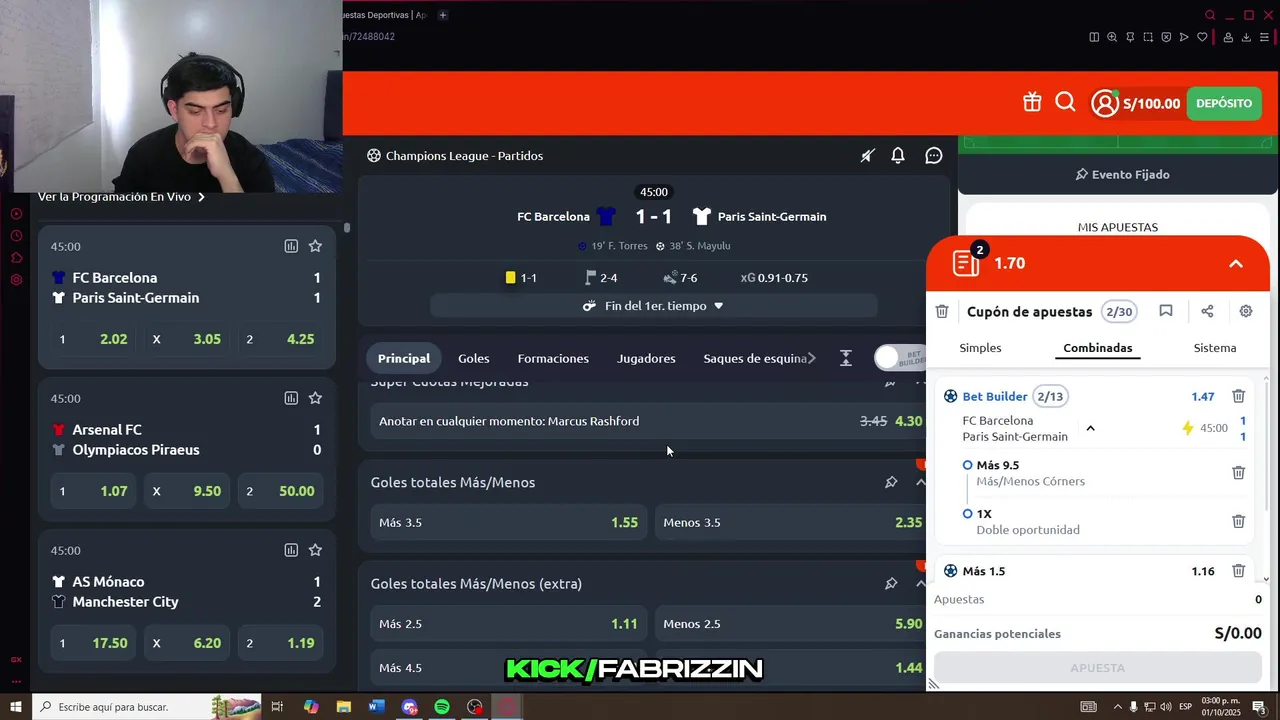The width and height of the screenshot is (1280, 720).
Task: Open Ver la Programación En Vivo link
Action: tap(121, 197)
